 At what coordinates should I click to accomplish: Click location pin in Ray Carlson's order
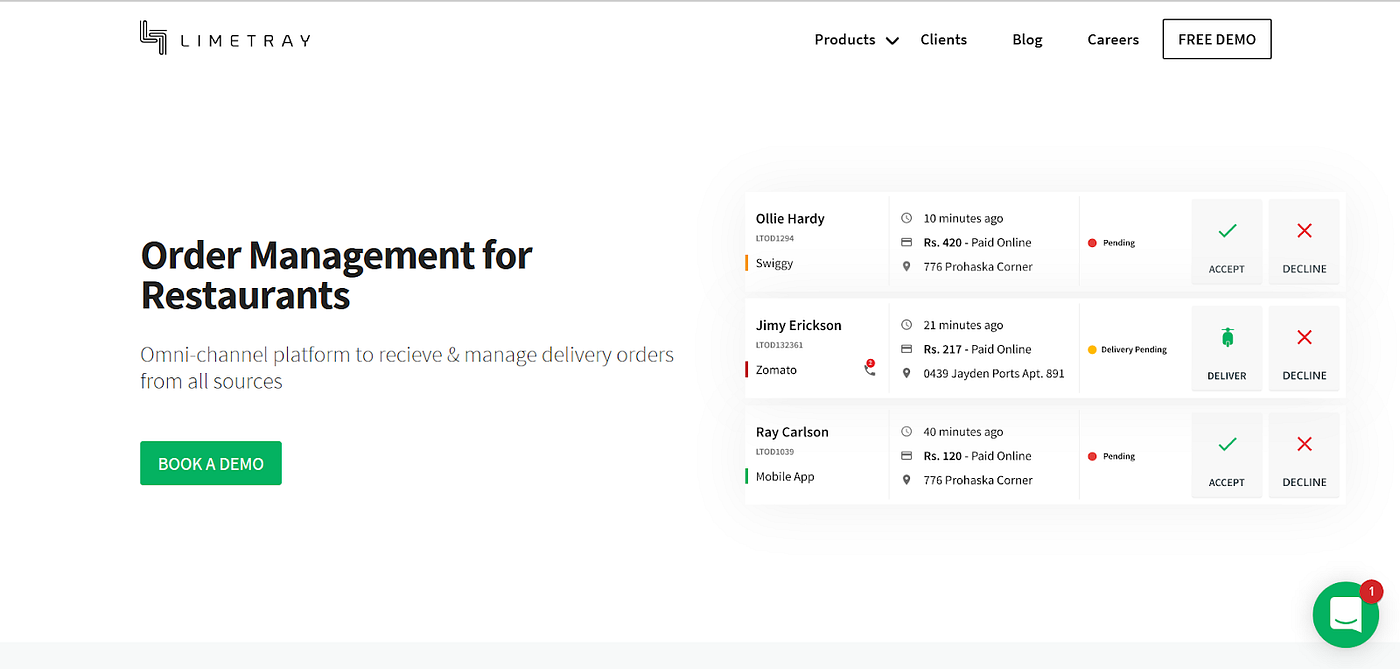tap(907, 480)
